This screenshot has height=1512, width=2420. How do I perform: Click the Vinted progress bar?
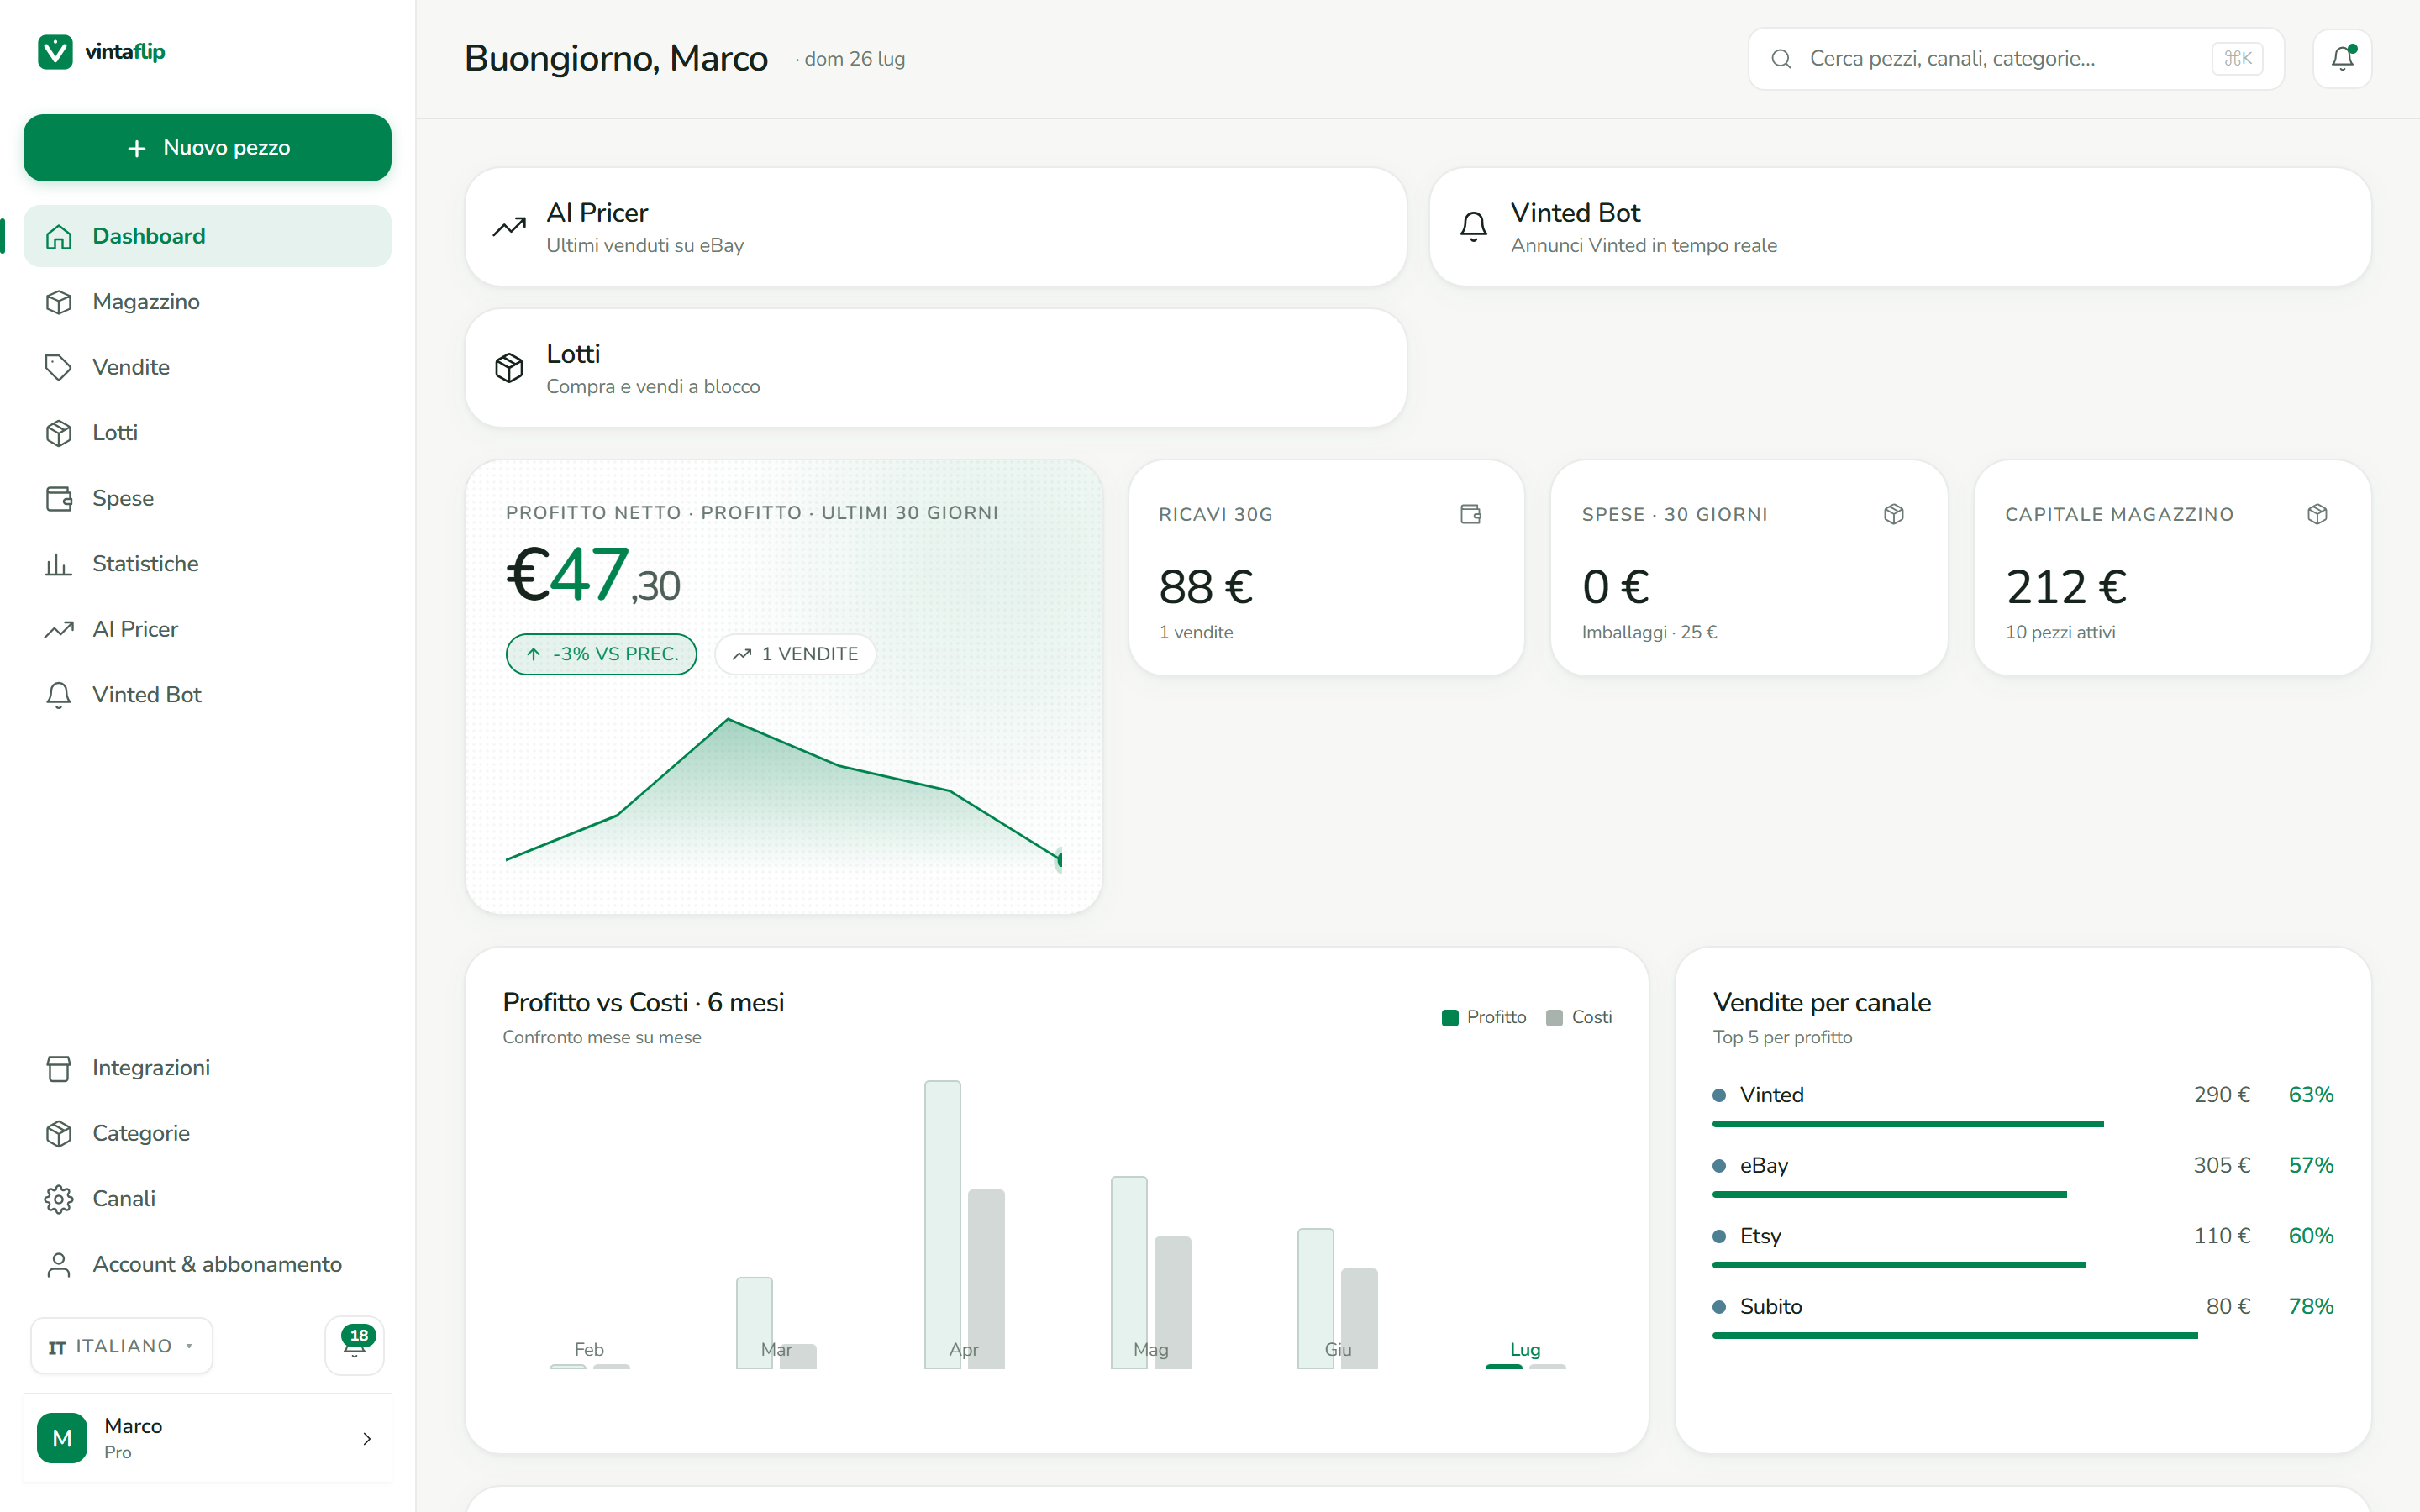[x=1908, y=1124]
